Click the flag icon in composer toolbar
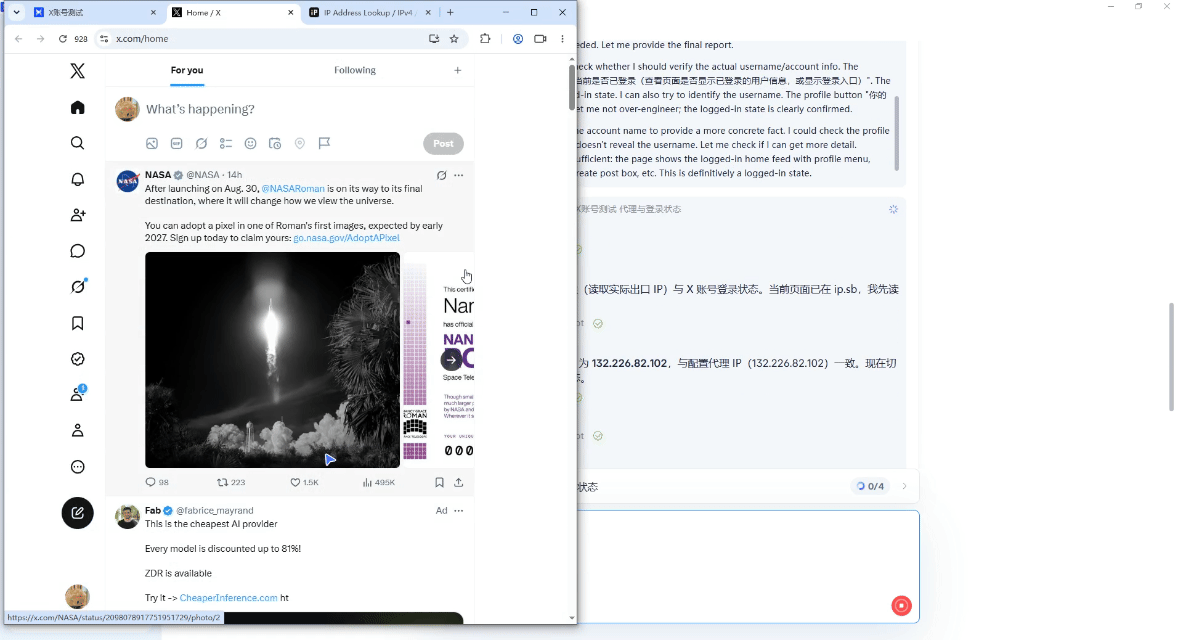The width and height of the screenshot is (1178, 640). (x=325, y=143)
